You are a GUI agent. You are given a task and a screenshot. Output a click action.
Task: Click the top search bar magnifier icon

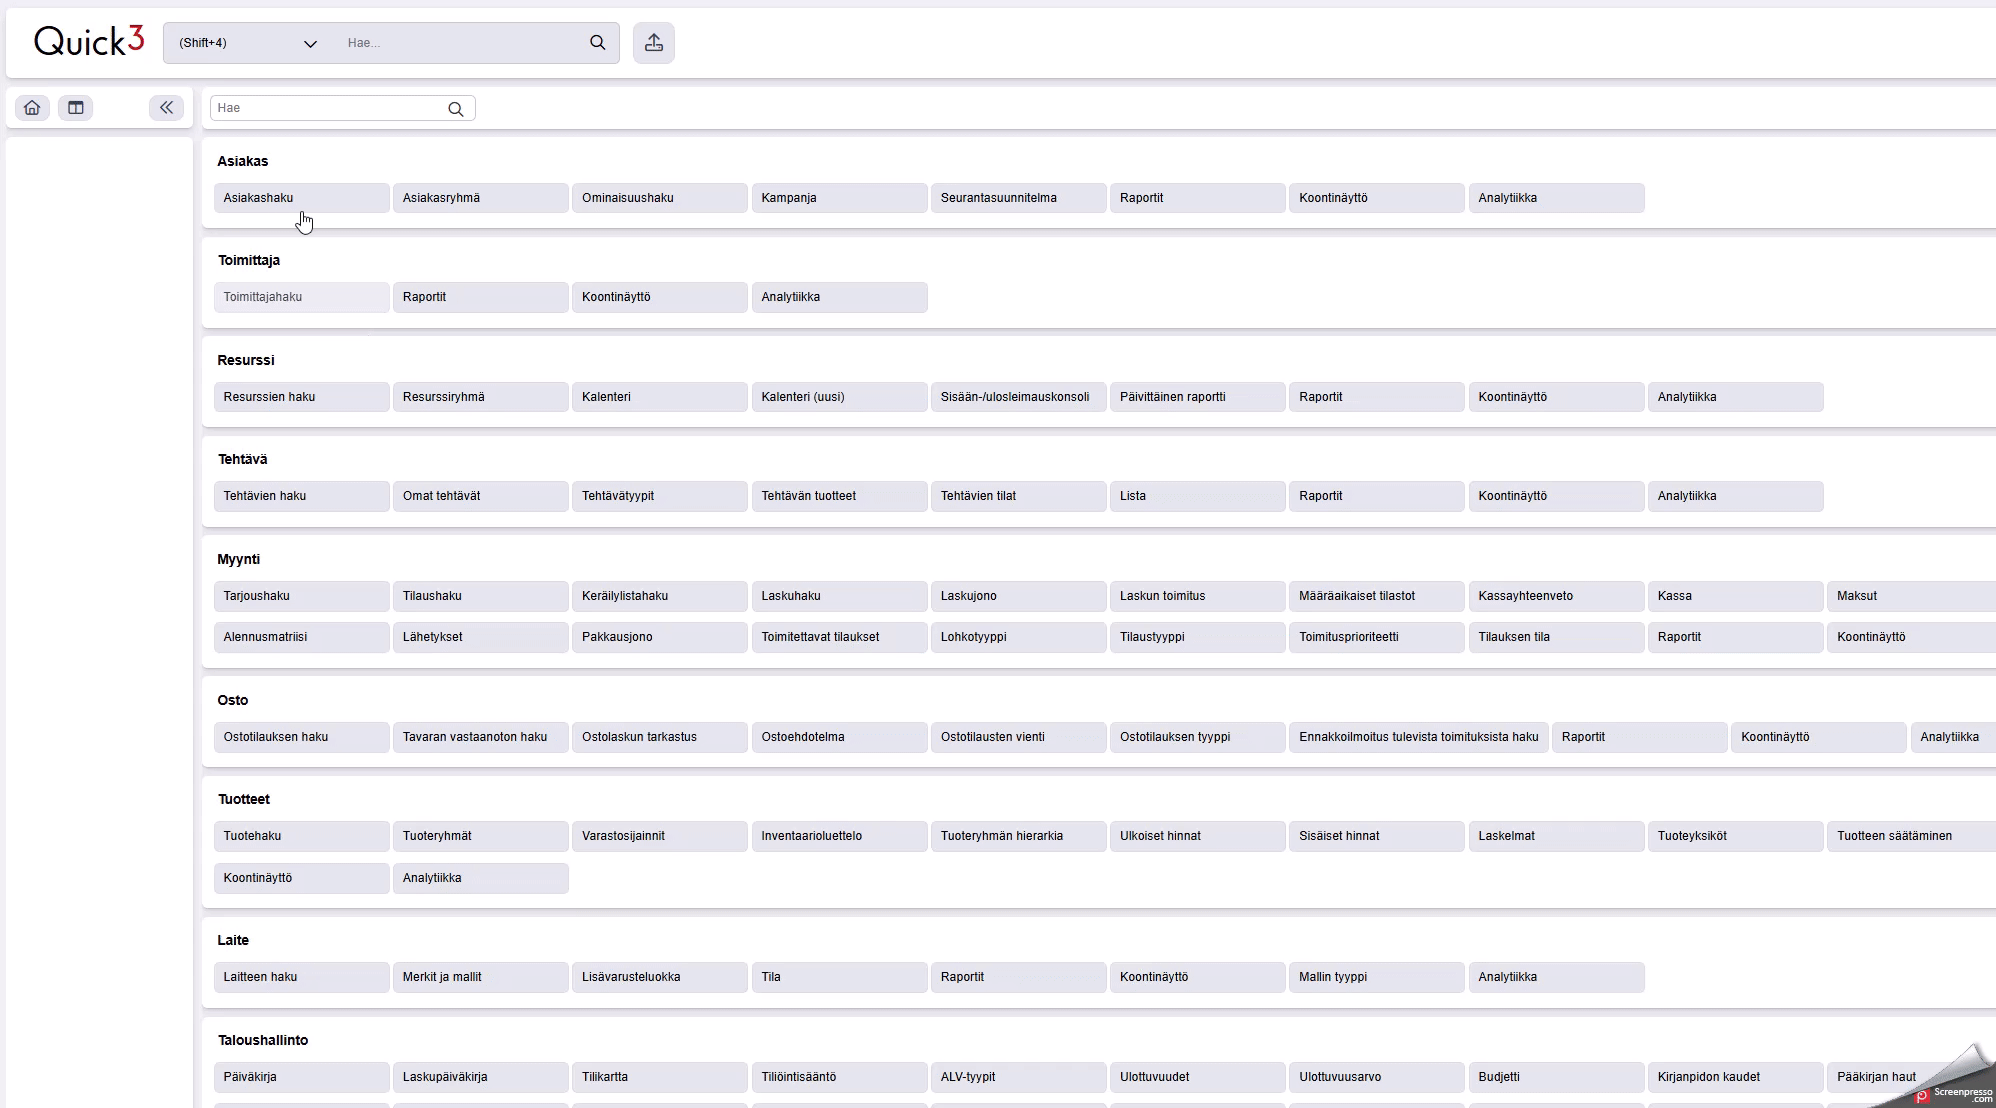598,43
